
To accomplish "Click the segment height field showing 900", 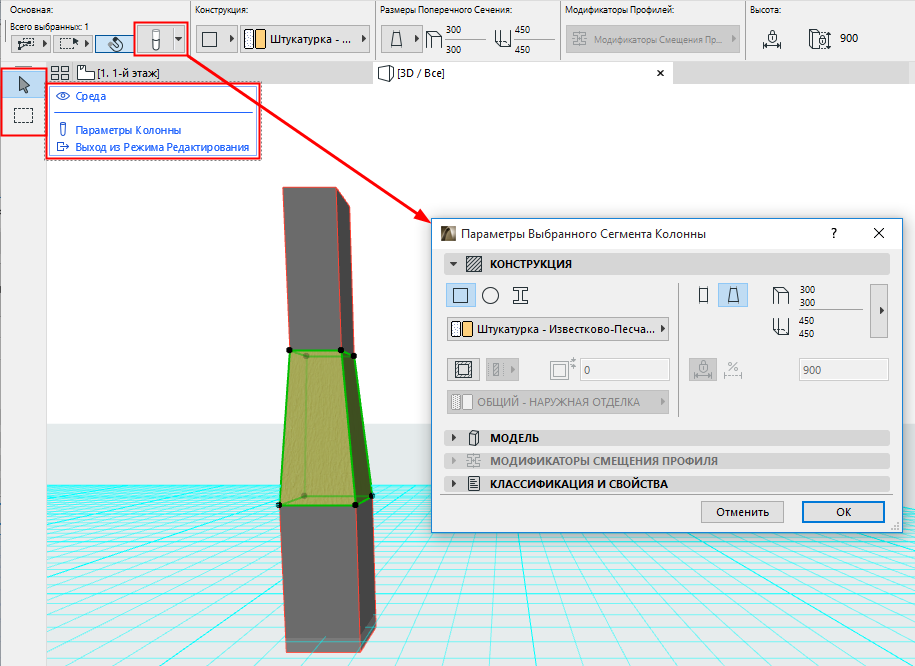I will [843, 370].
